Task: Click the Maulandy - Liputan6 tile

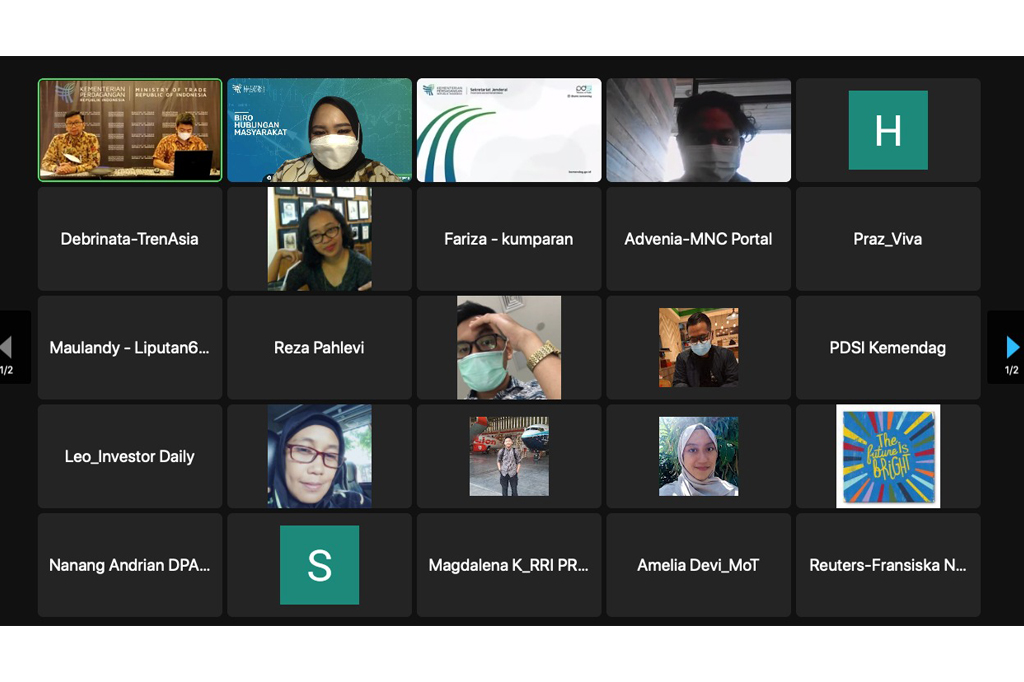Action: [x=130, y=348]
